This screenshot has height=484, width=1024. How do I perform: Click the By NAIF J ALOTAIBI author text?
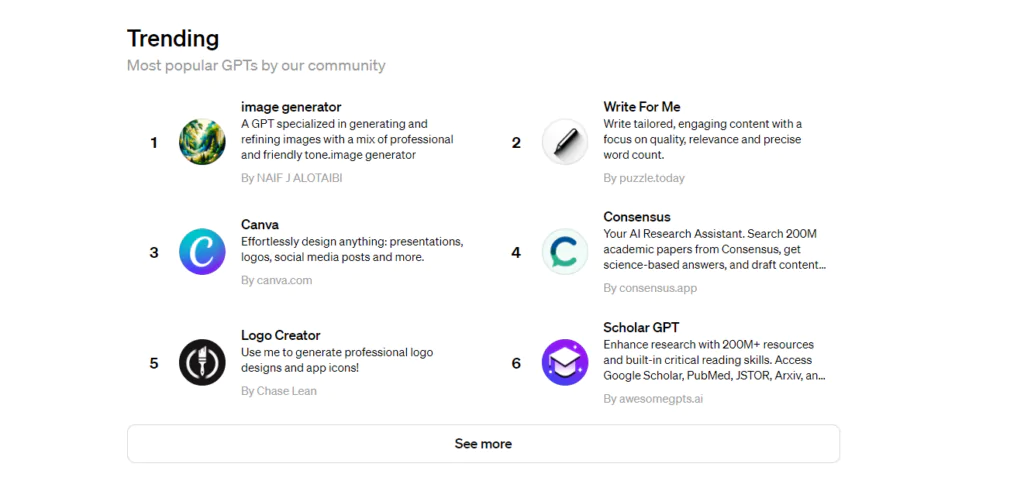pos(291,178)
